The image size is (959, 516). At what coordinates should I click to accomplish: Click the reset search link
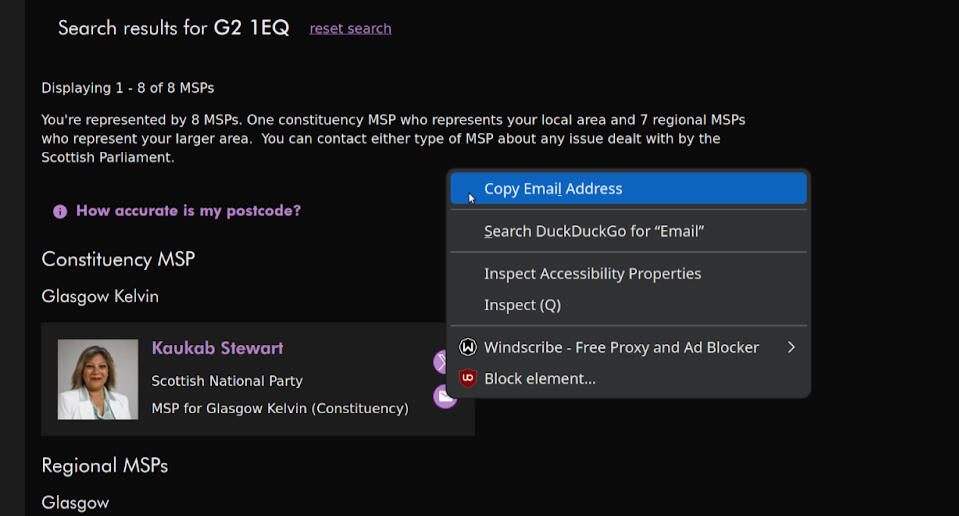pyautogui.click(x=350, y=29)
